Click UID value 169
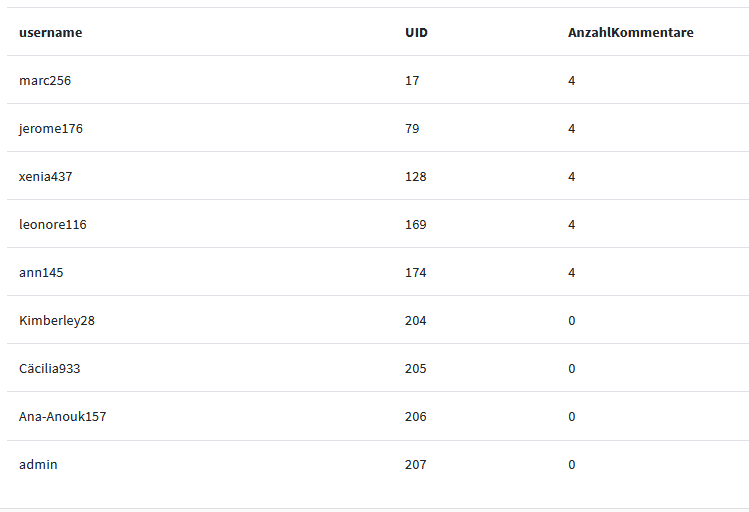Image resolution: width=749 pixels, height=512 pixels. [416, 224]
